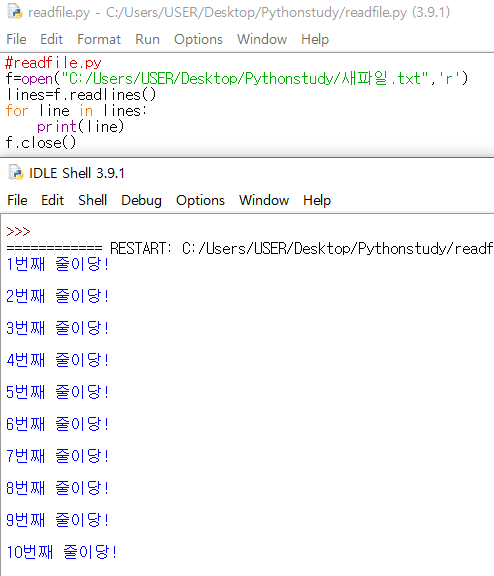Click the output line '7번째 줄이당!'
The height and width of the screenshot is (576, 494).
pos(58,456)
